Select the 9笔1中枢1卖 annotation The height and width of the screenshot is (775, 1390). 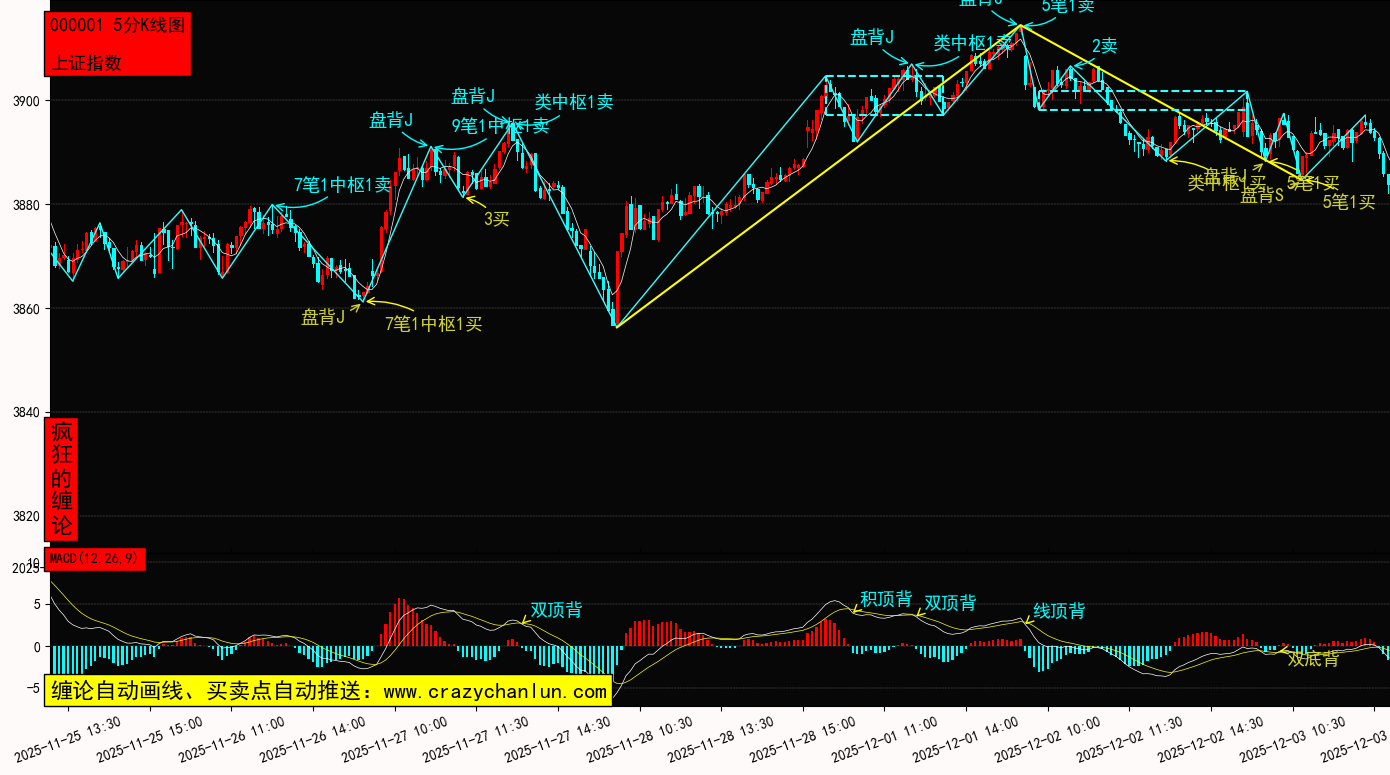tap(500, 126)
